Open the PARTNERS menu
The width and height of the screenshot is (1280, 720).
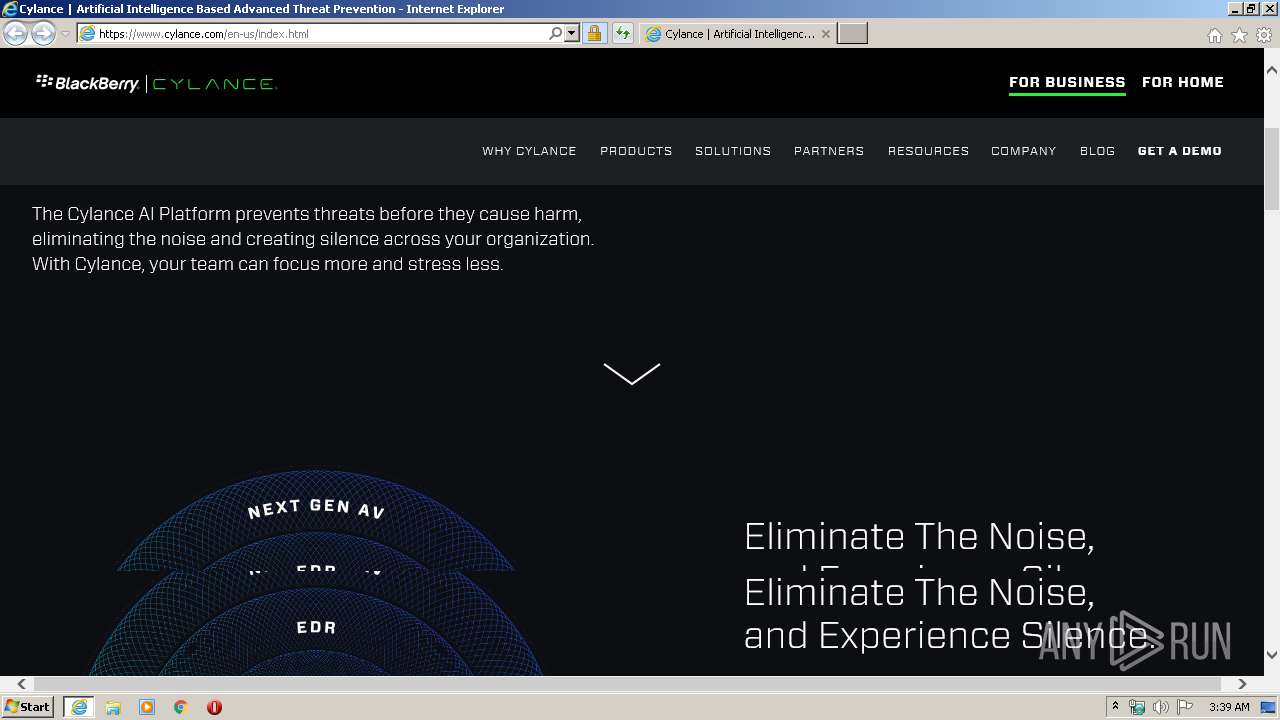pos(829,151)
